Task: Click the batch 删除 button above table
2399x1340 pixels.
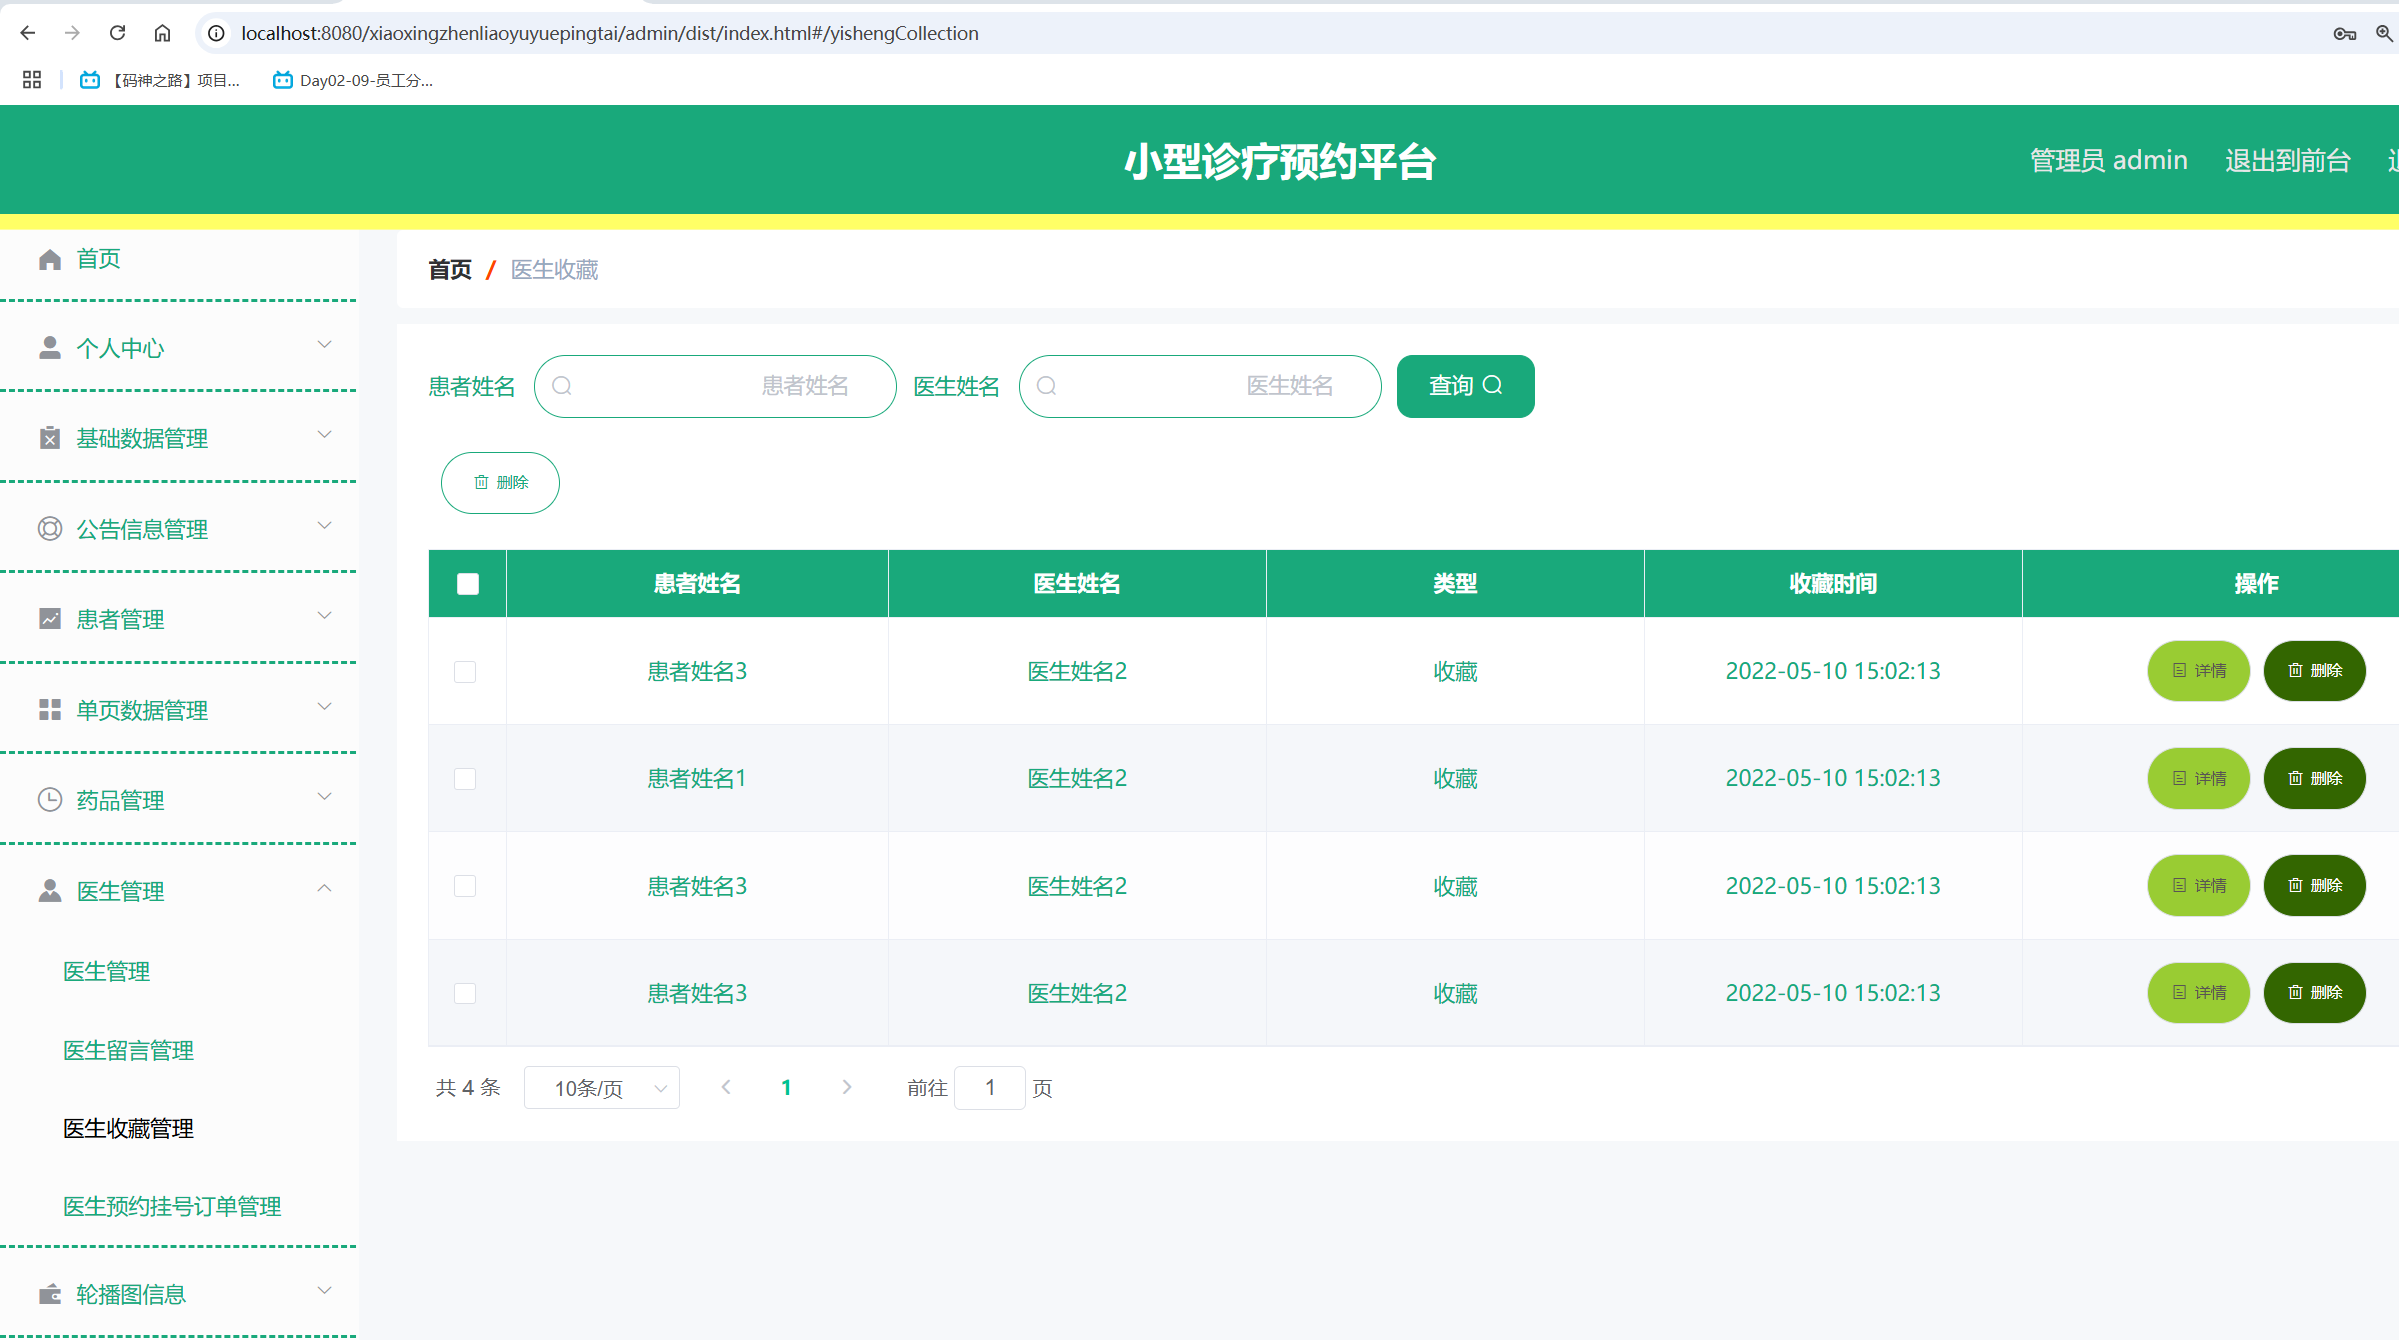Action: (500, 483)
